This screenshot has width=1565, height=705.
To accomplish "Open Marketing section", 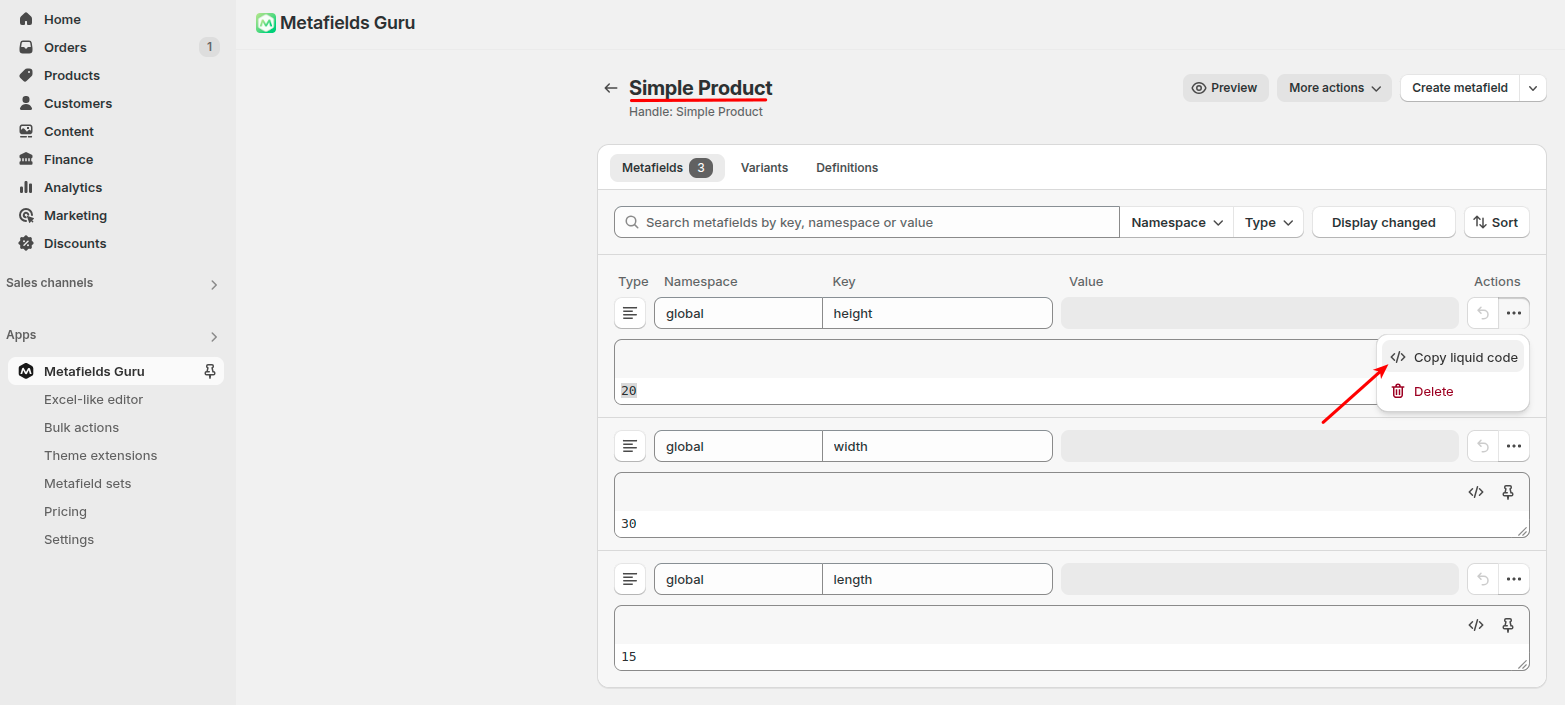I will (75, 215).
